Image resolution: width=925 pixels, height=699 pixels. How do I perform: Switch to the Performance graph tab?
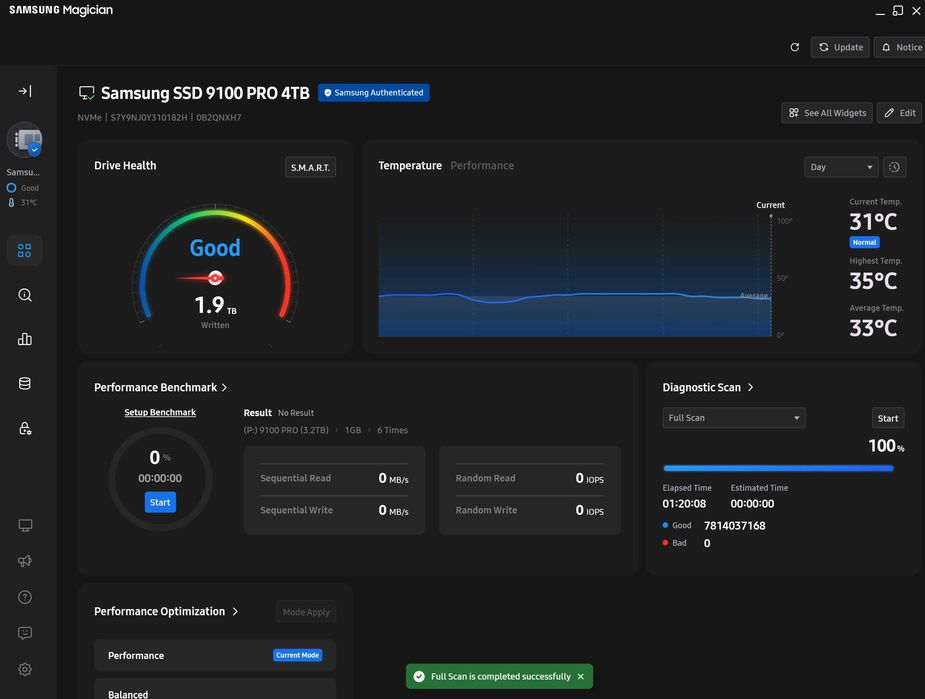pyautogui.click(x=482, y=166)
